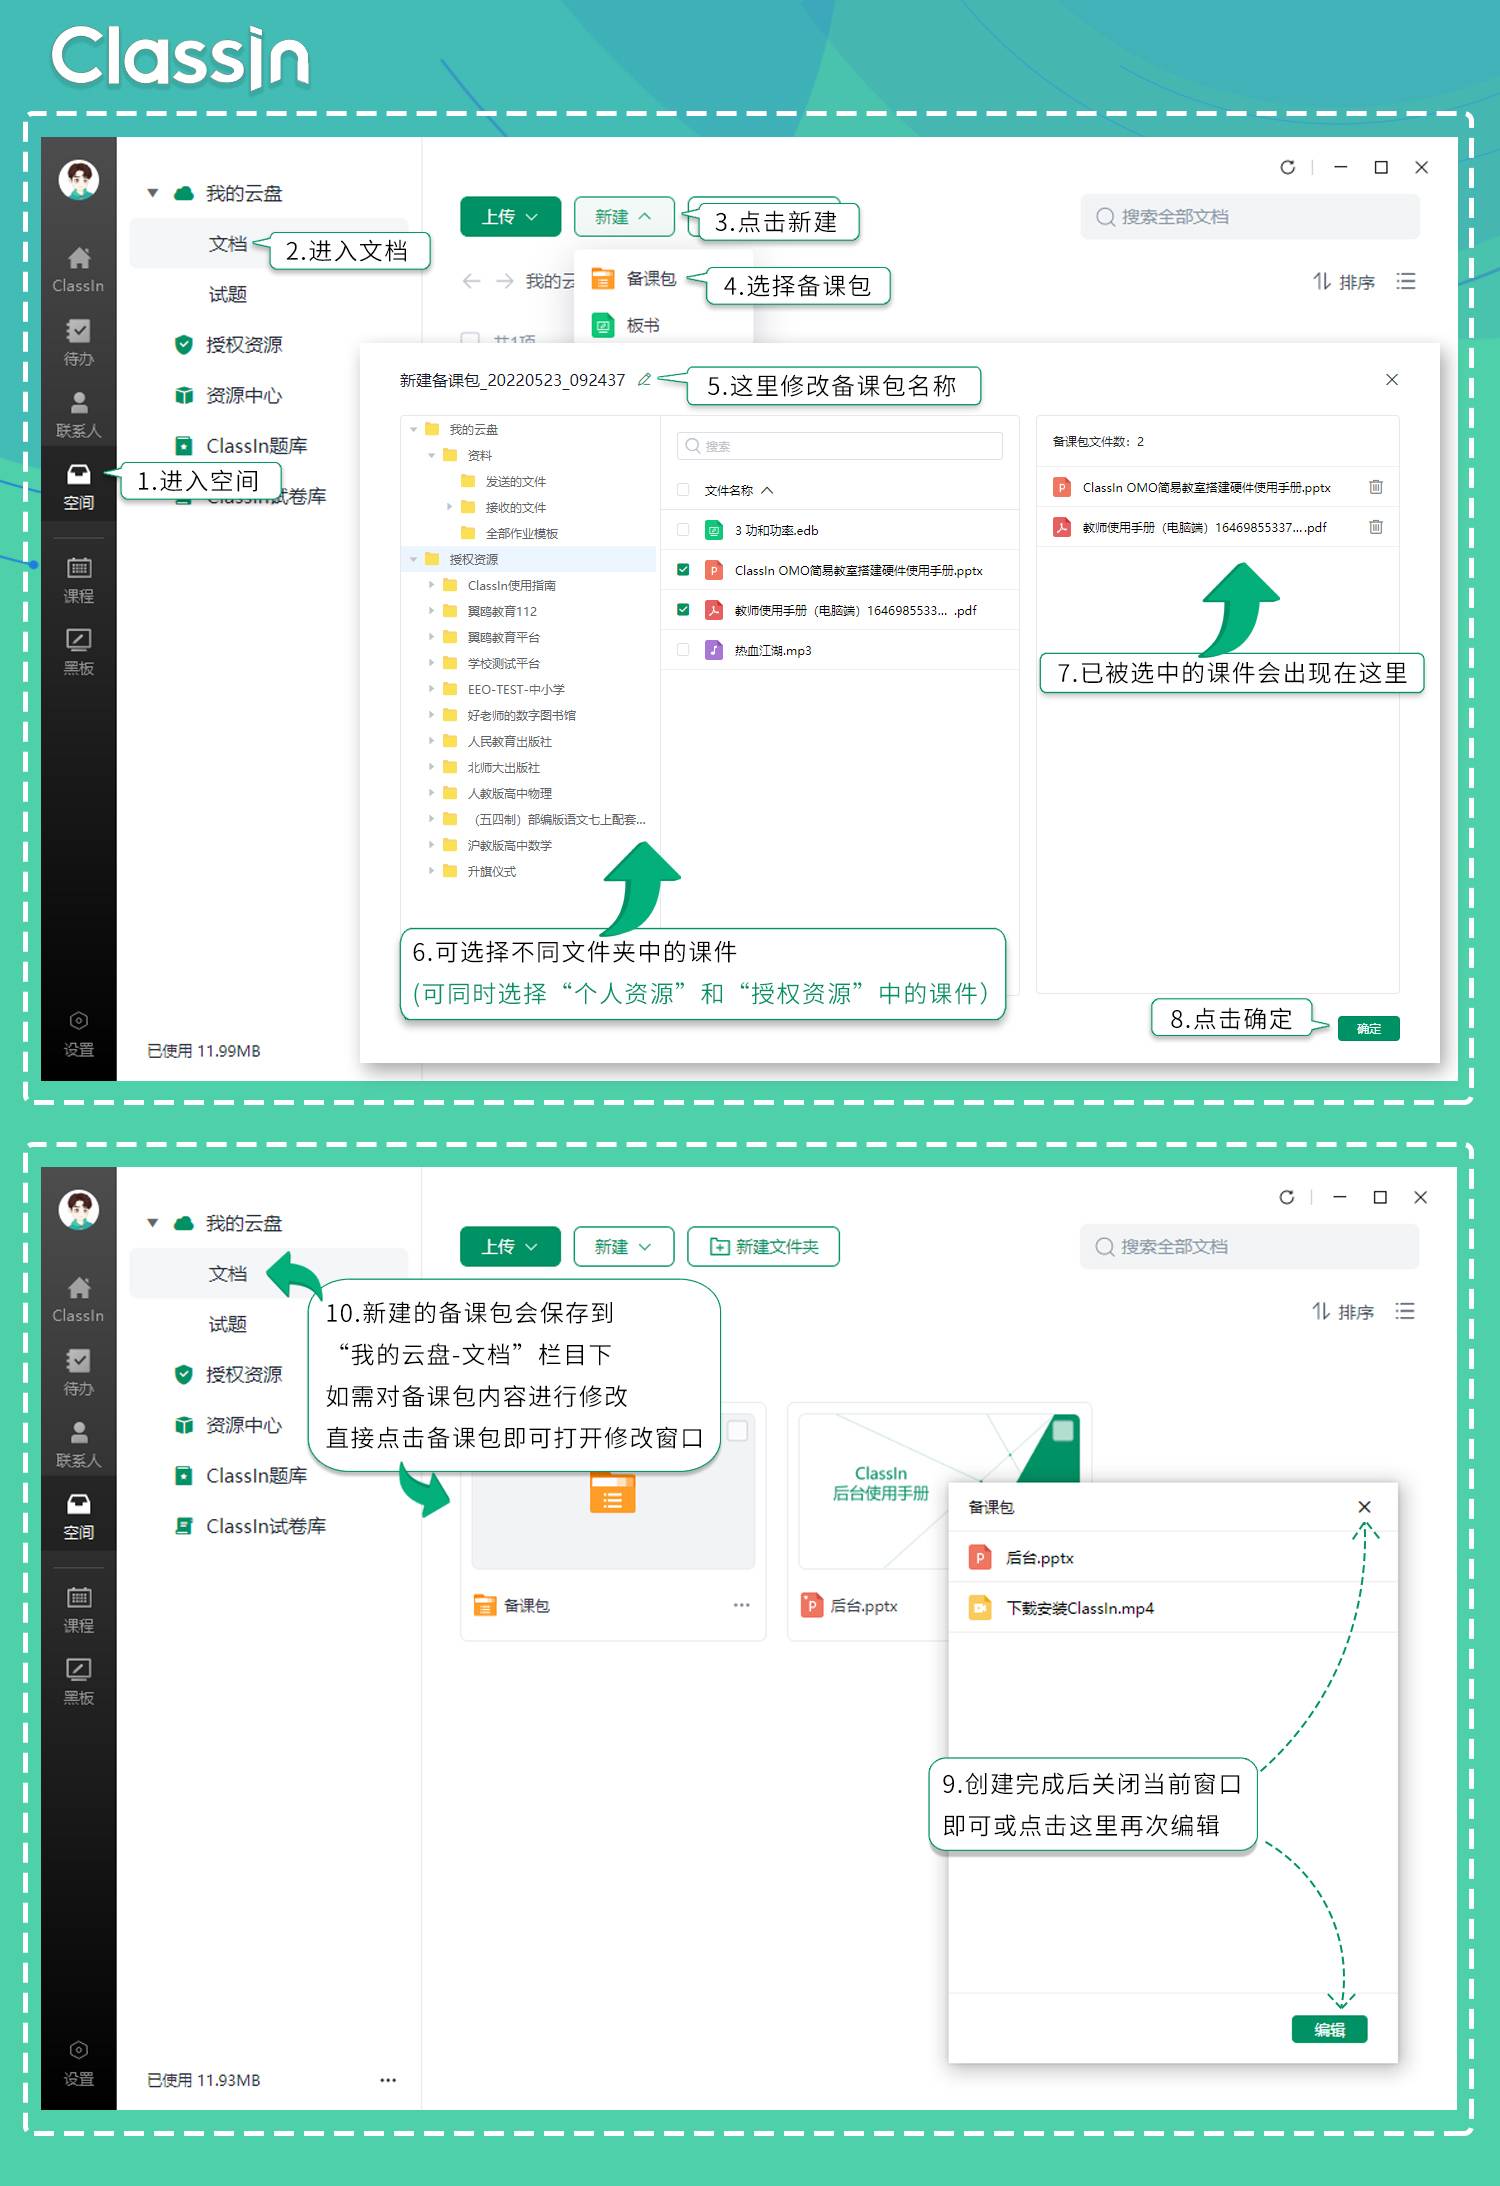This screenshot has height=2186, width=1500.
Task: Click refresh icon in lower window title bar
Action: [1287, 1197]
